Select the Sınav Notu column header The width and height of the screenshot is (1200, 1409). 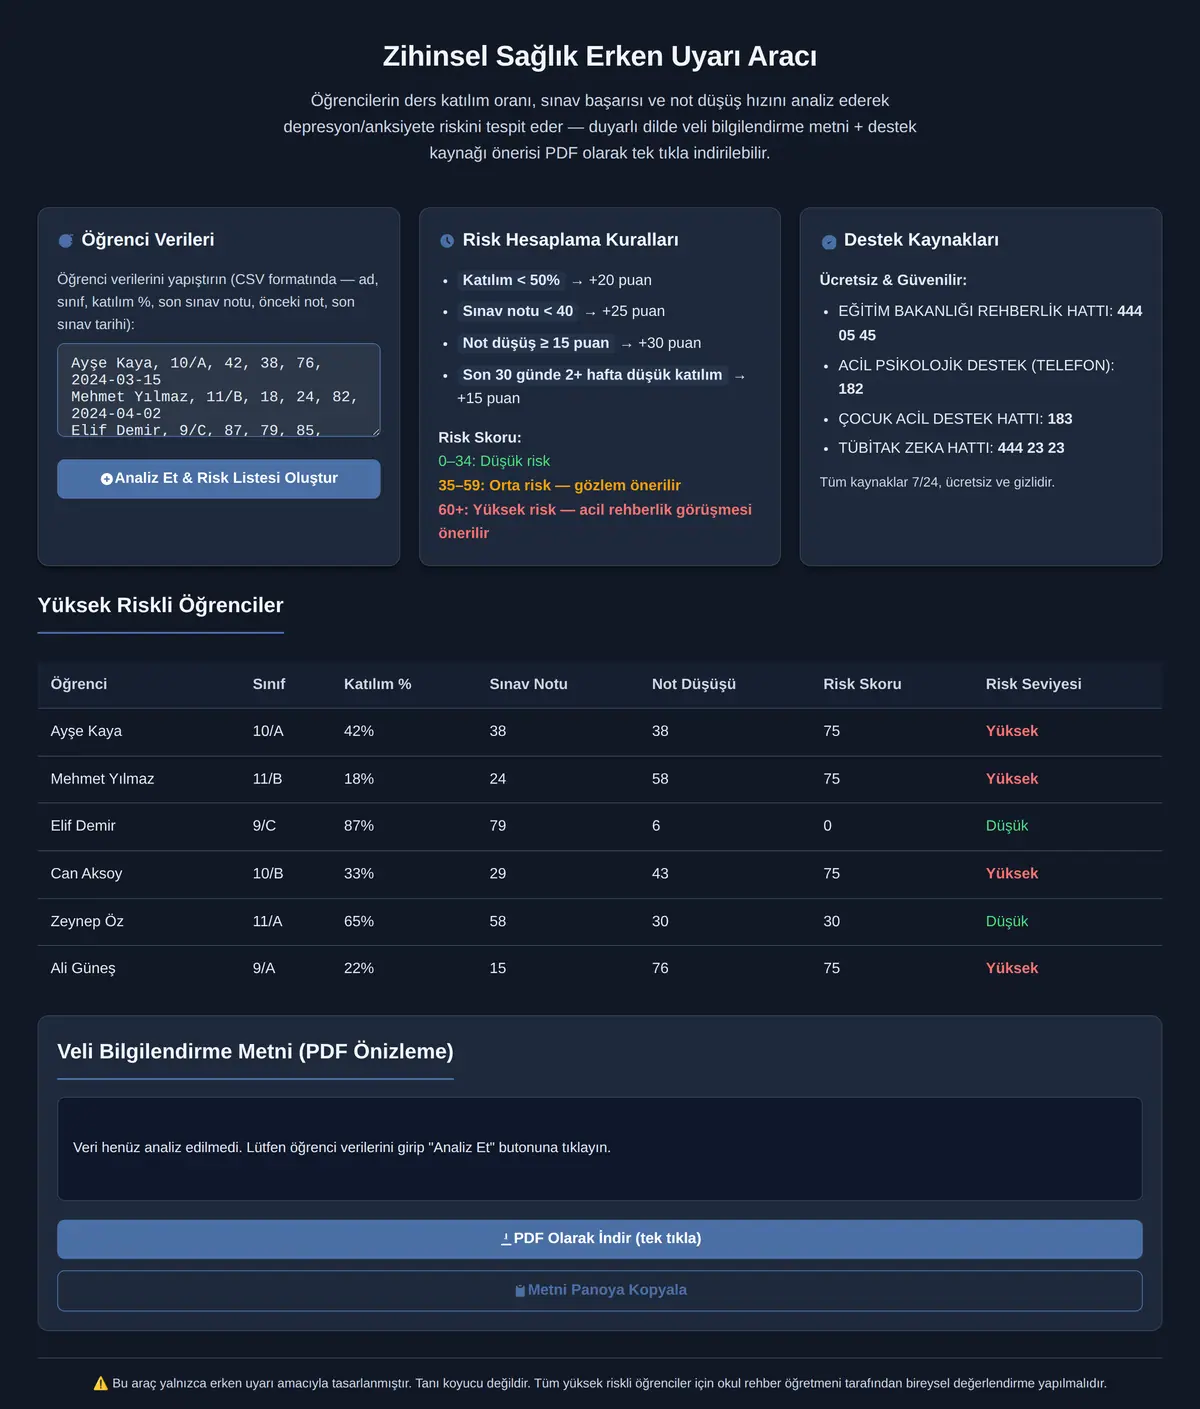pyautogui.click(x=529, y=684)
